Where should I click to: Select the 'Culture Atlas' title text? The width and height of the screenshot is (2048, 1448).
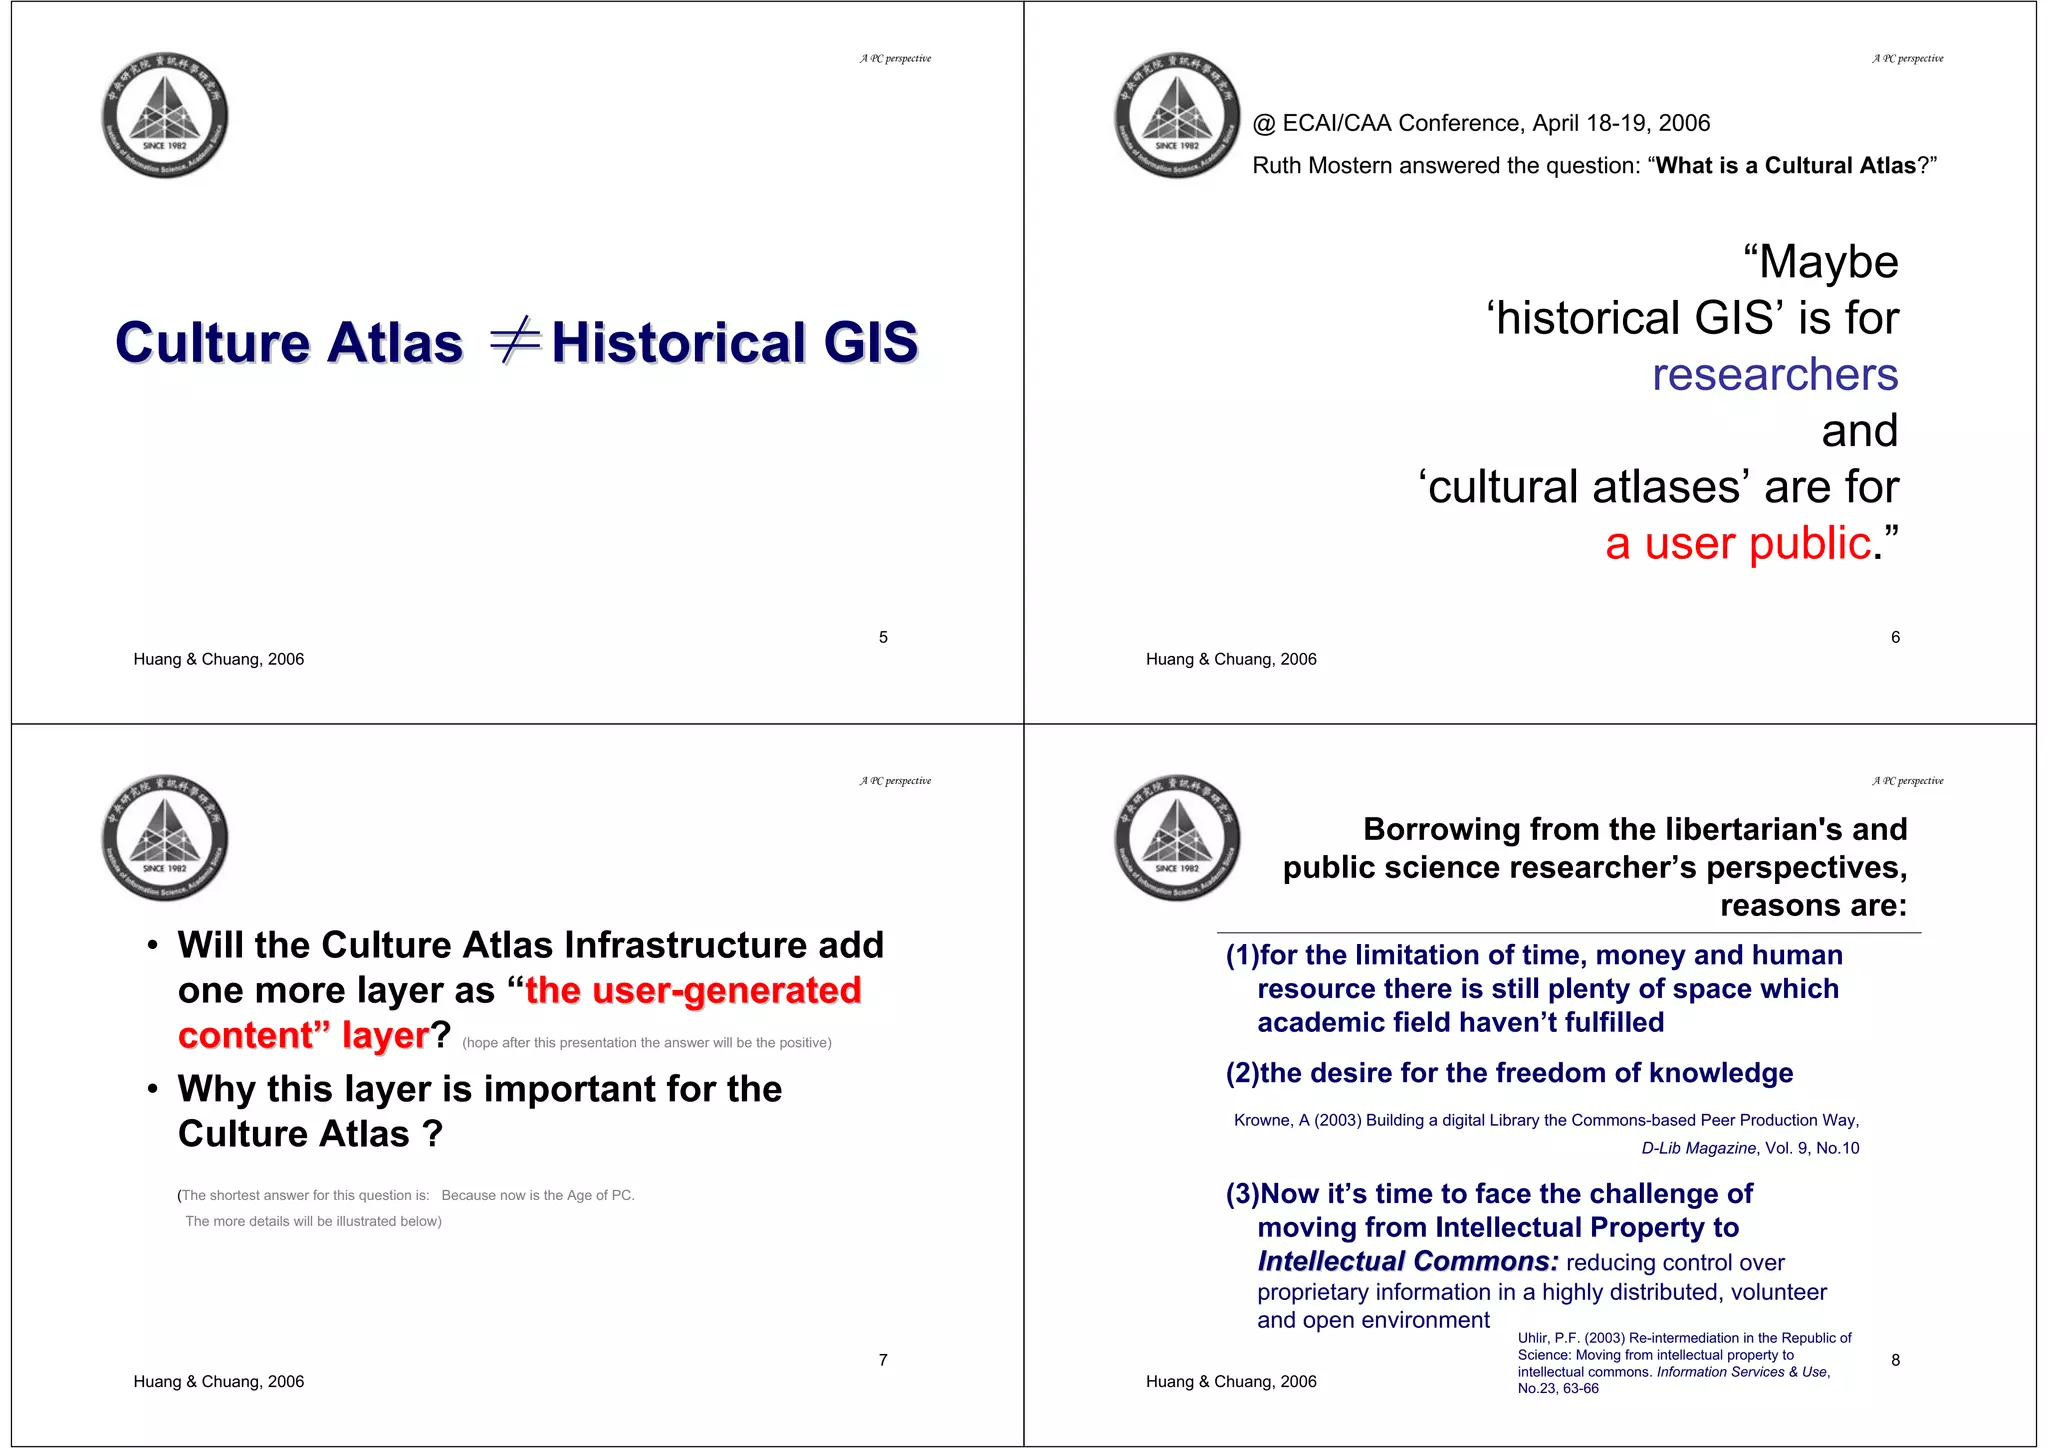[x=289, y=343]
